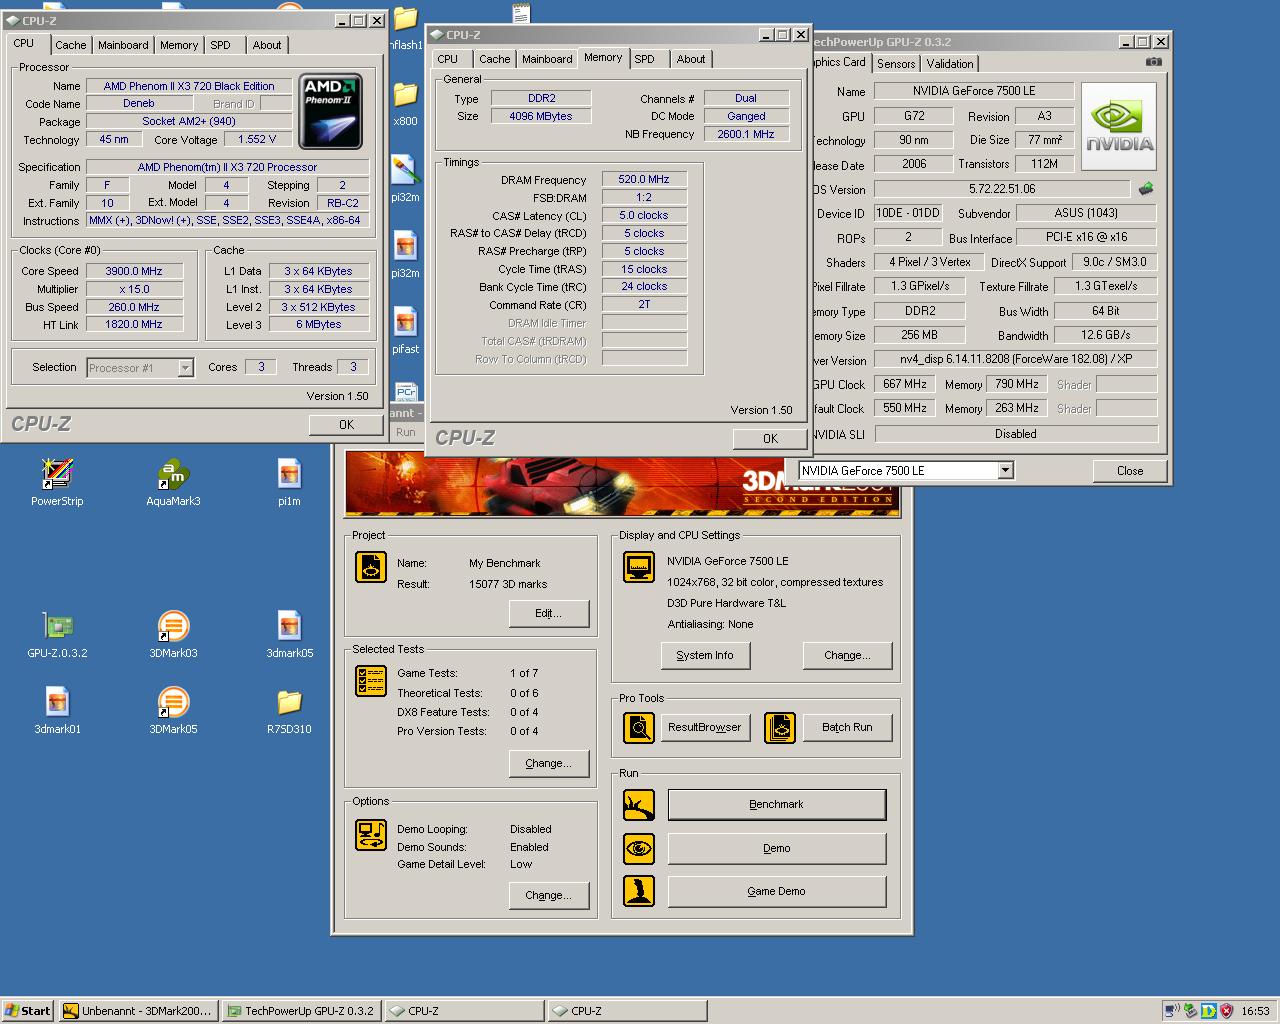Viewport: 1280px width, 1024px height.
Task: Click the Game Demo button
Action: [777, 891]
